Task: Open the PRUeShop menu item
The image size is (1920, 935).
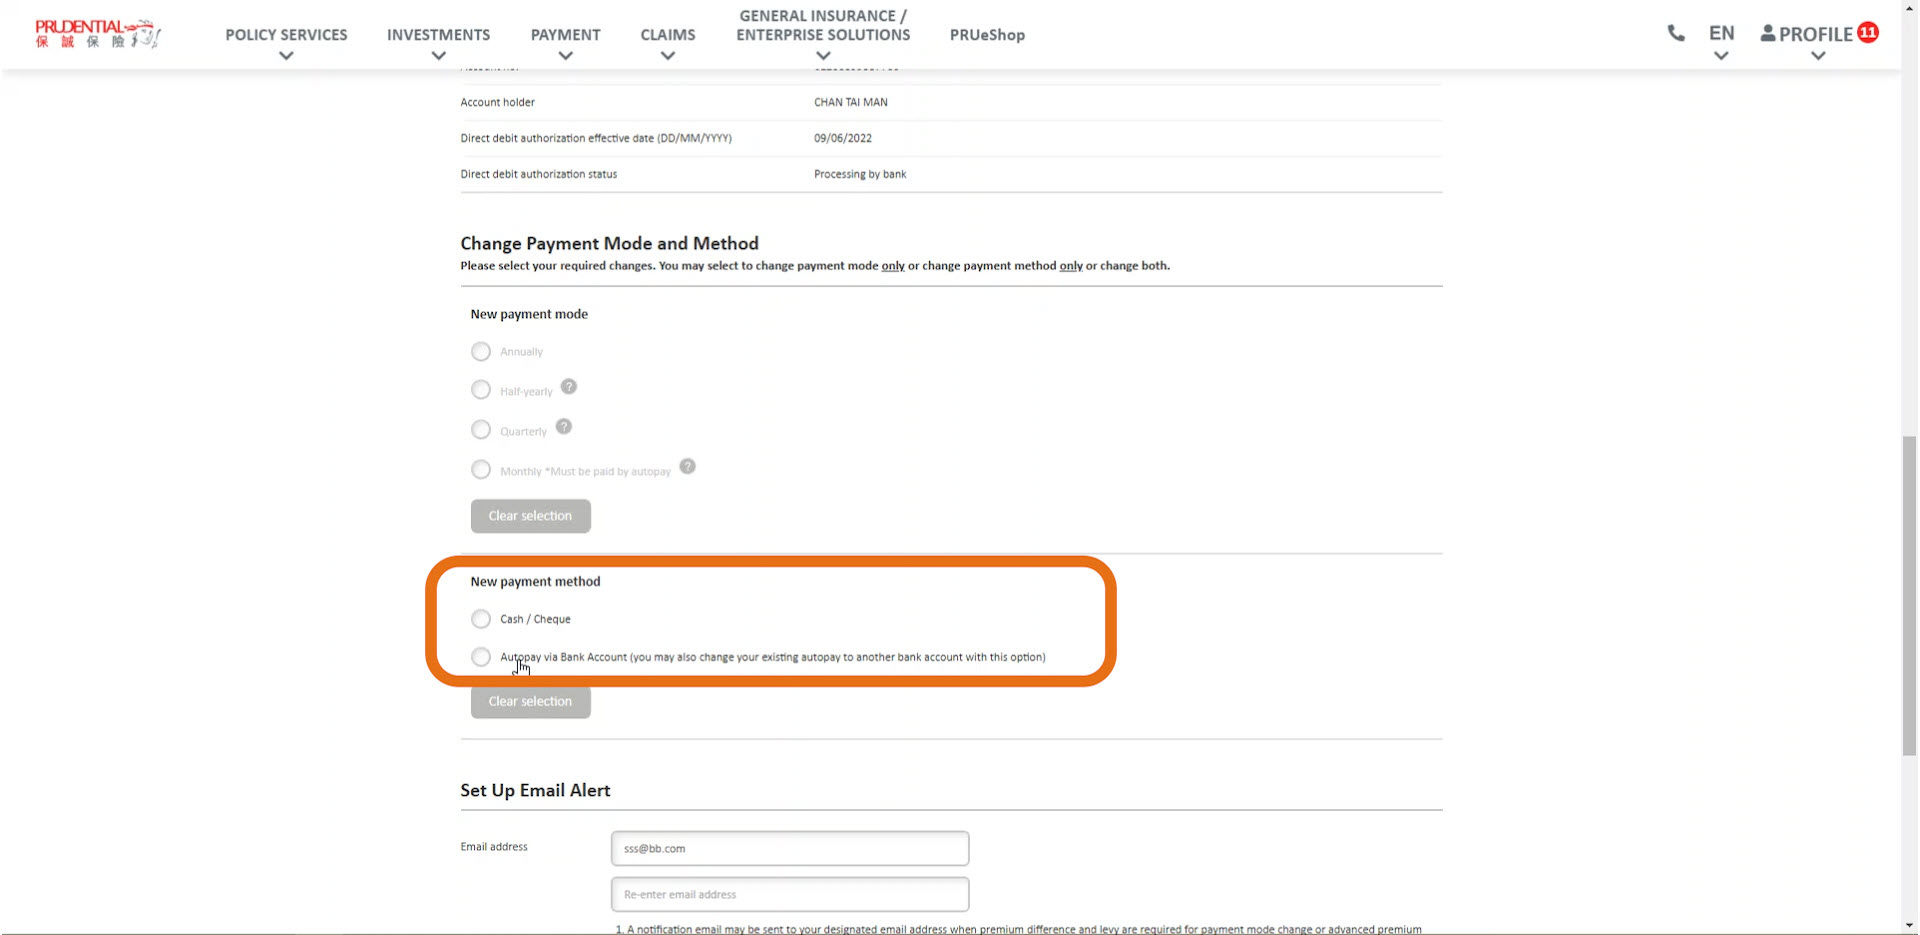Action: click(987, 34)
